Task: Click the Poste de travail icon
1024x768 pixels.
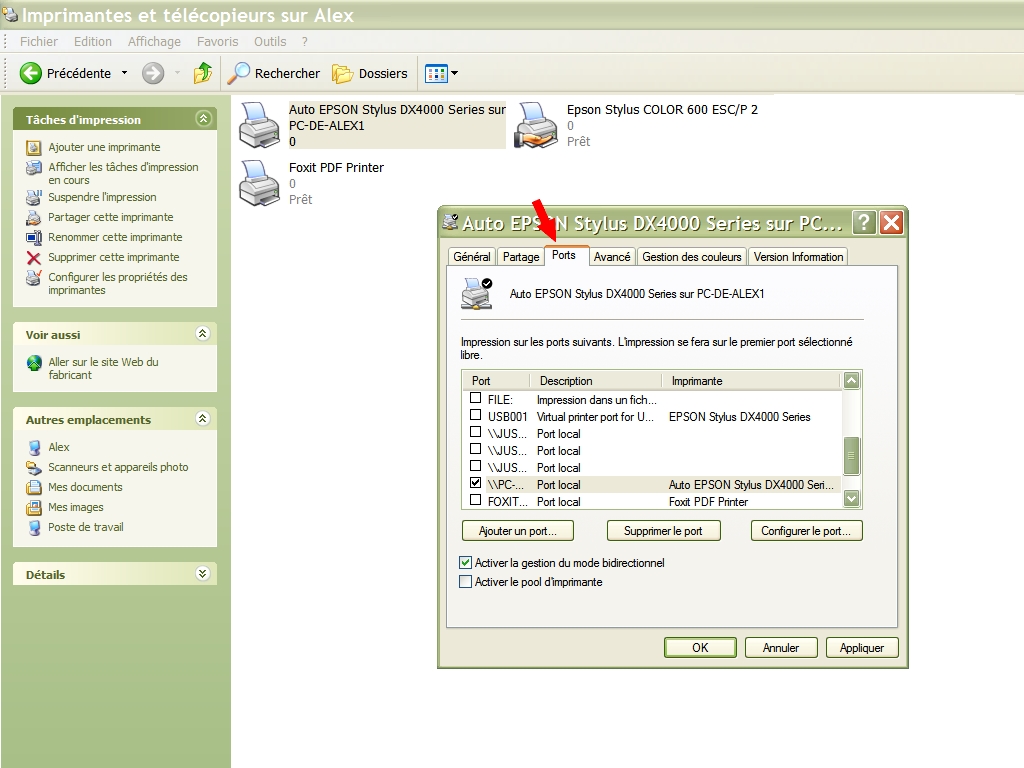Action: (x=34, y=528)
